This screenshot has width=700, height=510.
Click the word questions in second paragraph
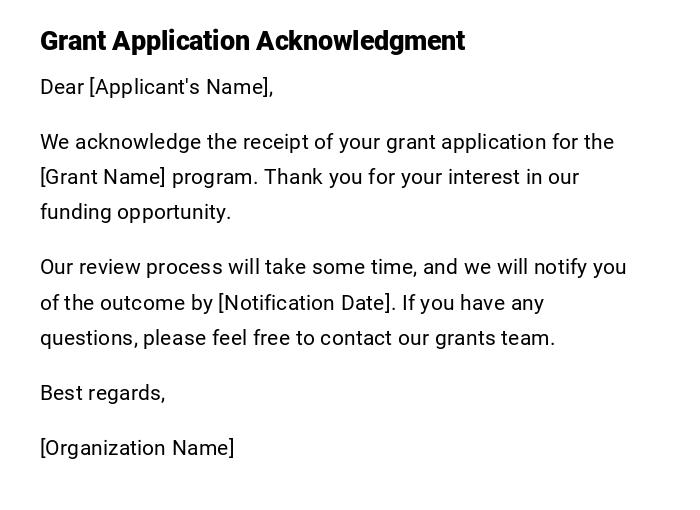88,338
